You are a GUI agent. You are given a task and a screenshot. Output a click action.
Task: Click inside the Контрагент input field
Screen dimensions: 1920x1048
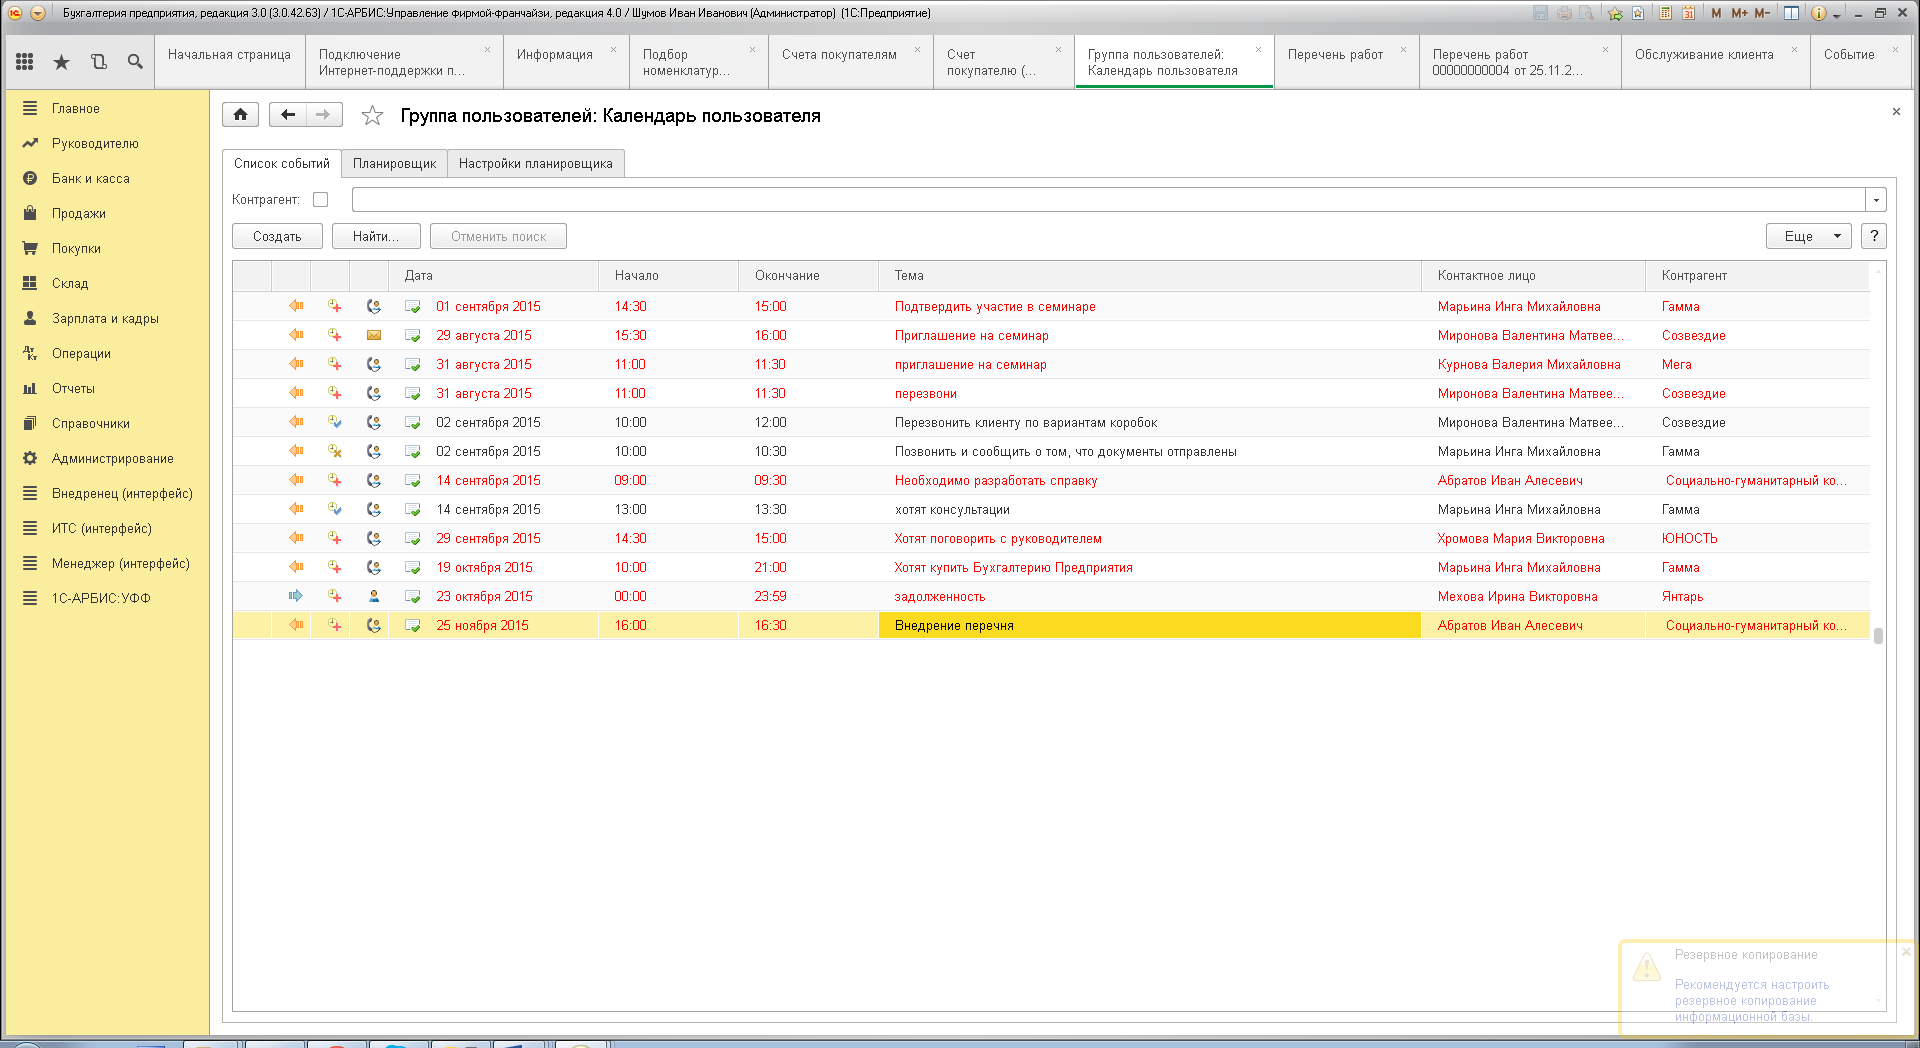point(1108,200)
